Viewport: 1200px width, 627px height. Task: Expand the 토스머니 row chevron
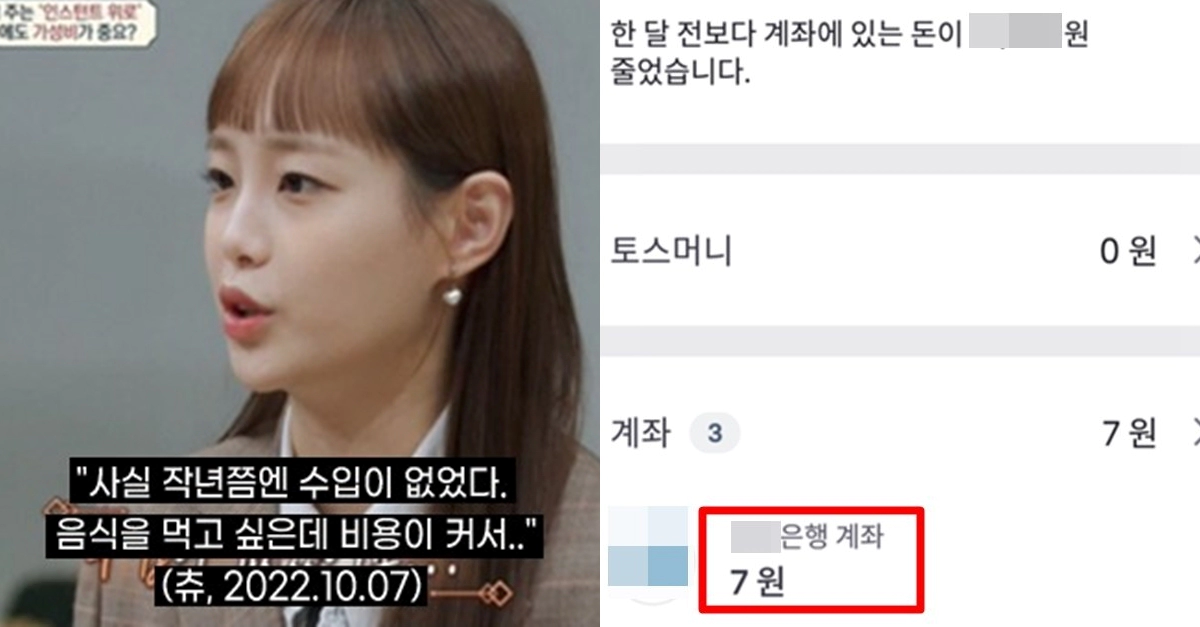coord(1194,253)
